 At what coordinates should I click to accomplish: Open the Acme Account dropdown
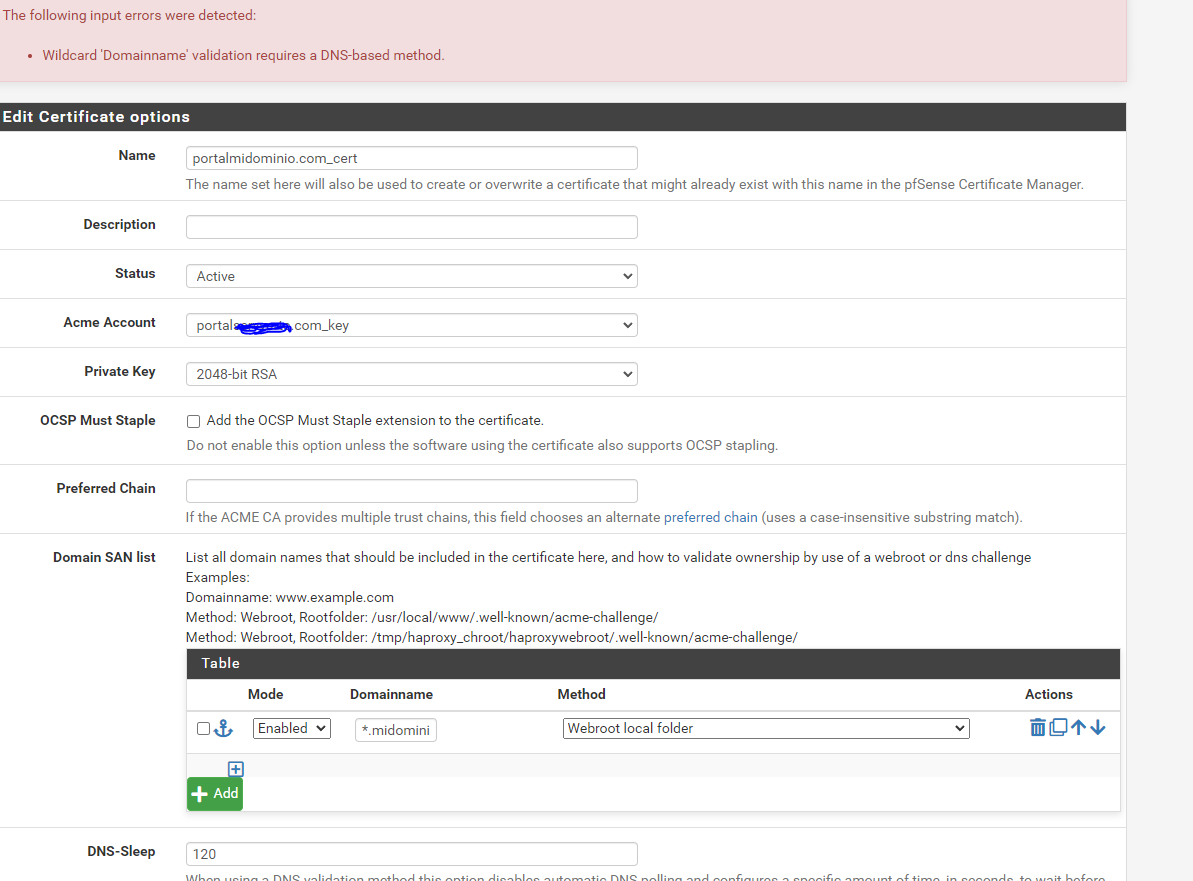(412, 325)
